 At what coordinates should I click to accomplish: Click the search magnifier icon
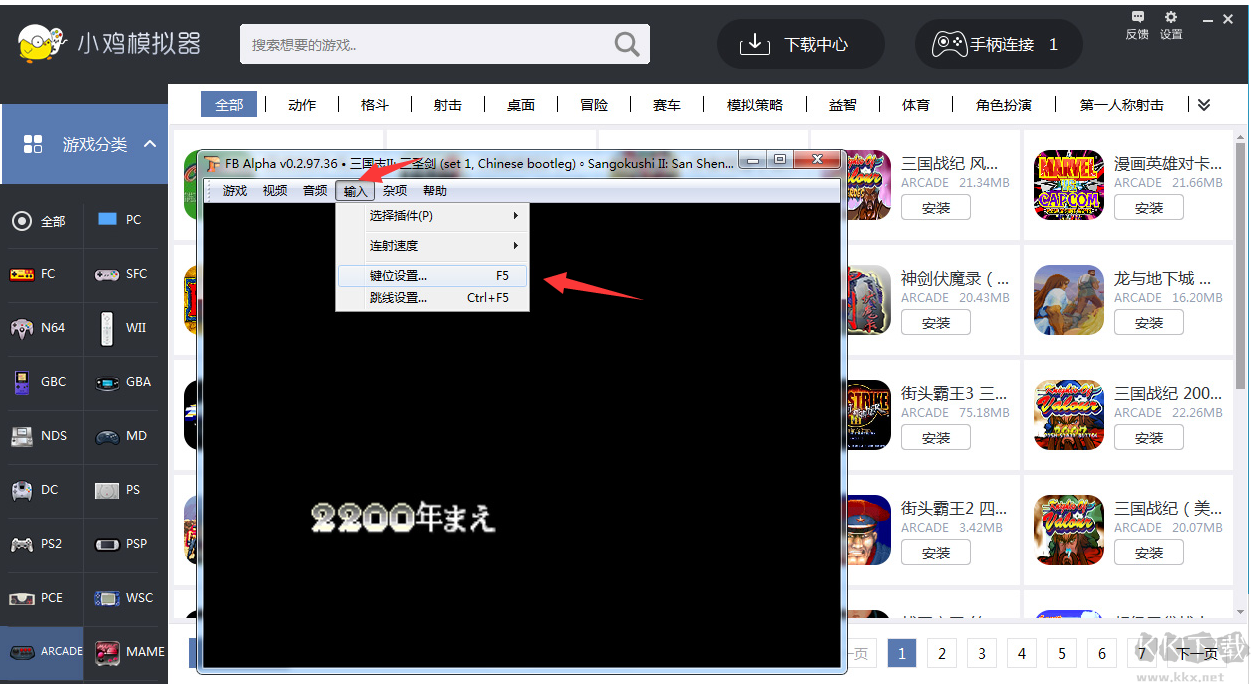(x=627, y=44)
